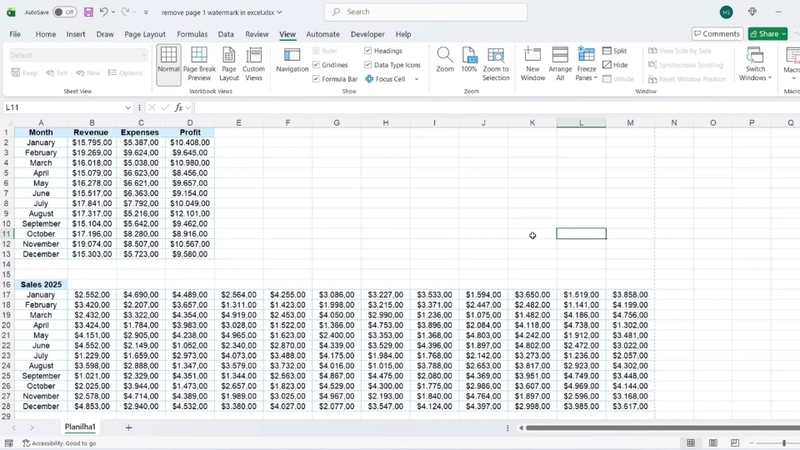Open file name dropdown in title bar
Screen dimensions: 800x450
(x=279, y=12)
